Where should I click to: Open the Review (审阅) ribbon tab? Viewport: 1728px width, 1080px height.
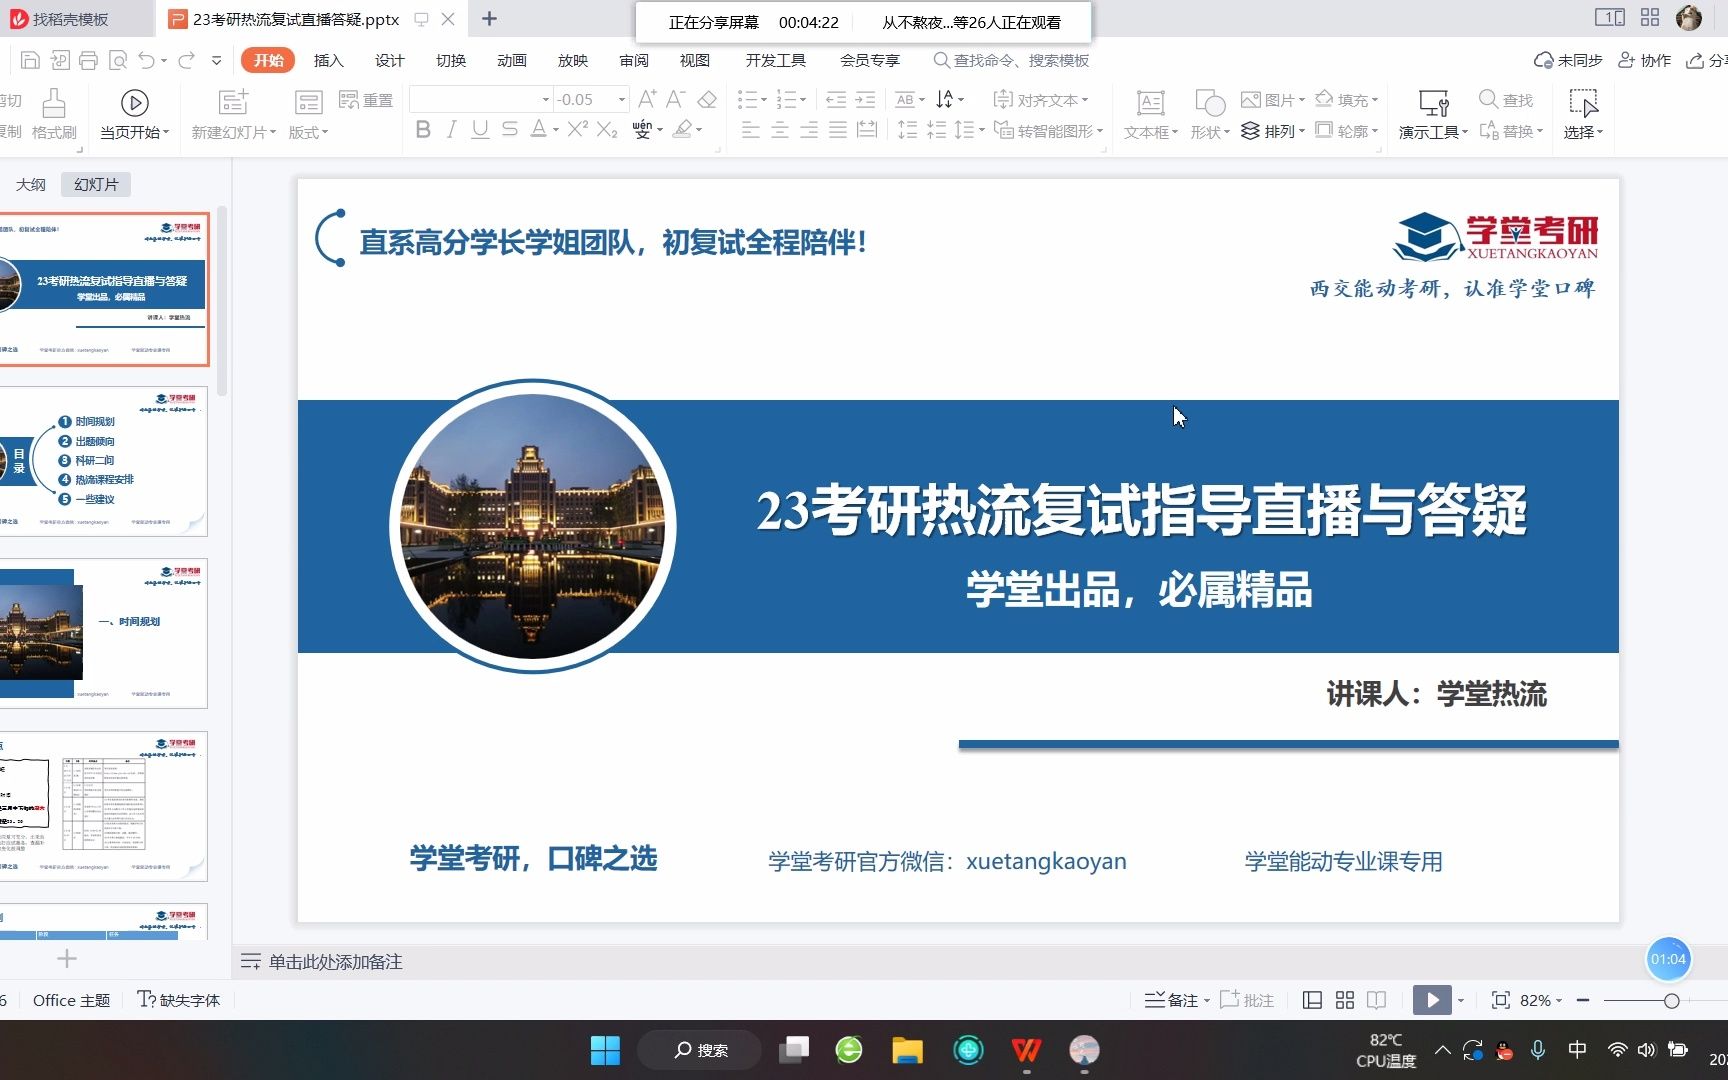tap(634, 61)
